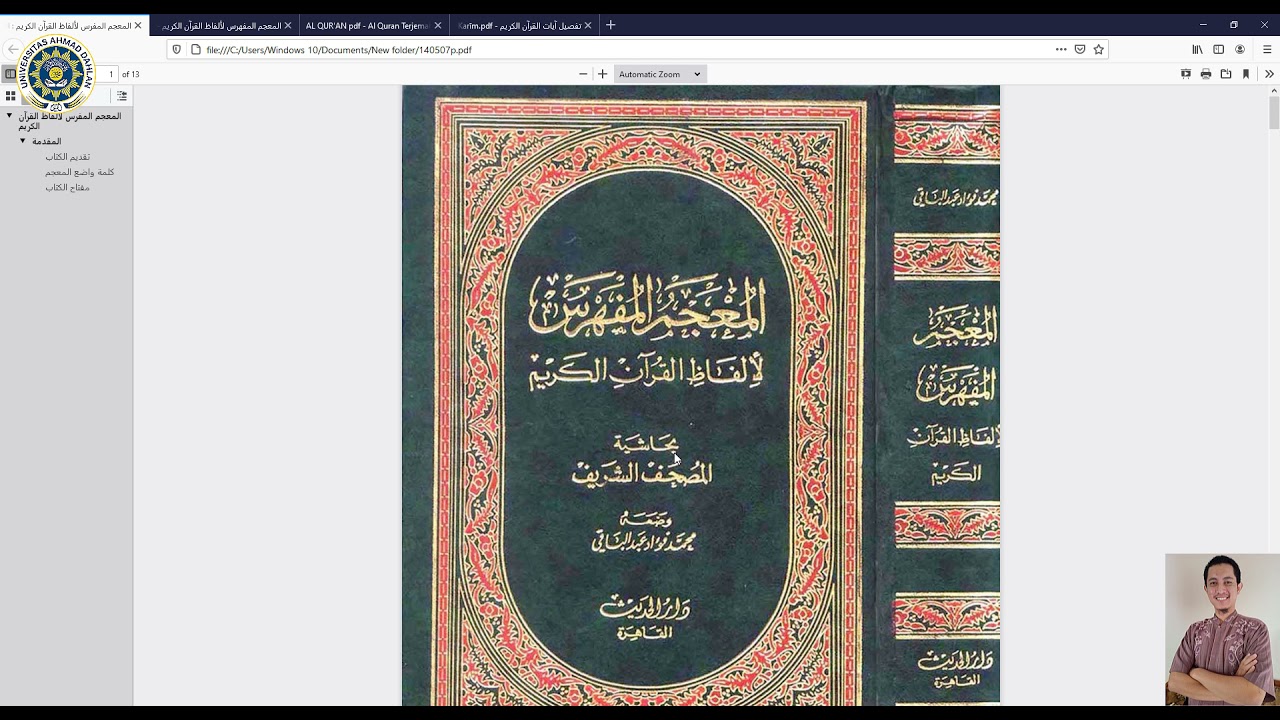Open outline item تقديم الكتاب
Image resolution: width=1280 pixels, height=720 pixels.
click(x=67, y=157)
